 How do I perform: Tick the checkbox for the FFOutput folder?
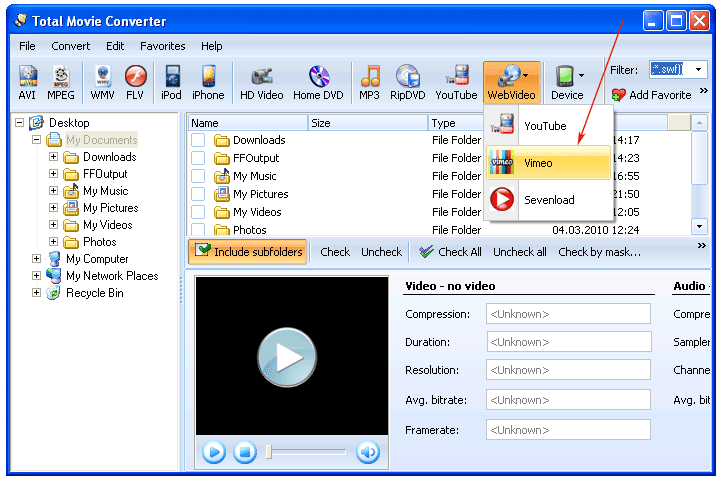pos(198,158)
